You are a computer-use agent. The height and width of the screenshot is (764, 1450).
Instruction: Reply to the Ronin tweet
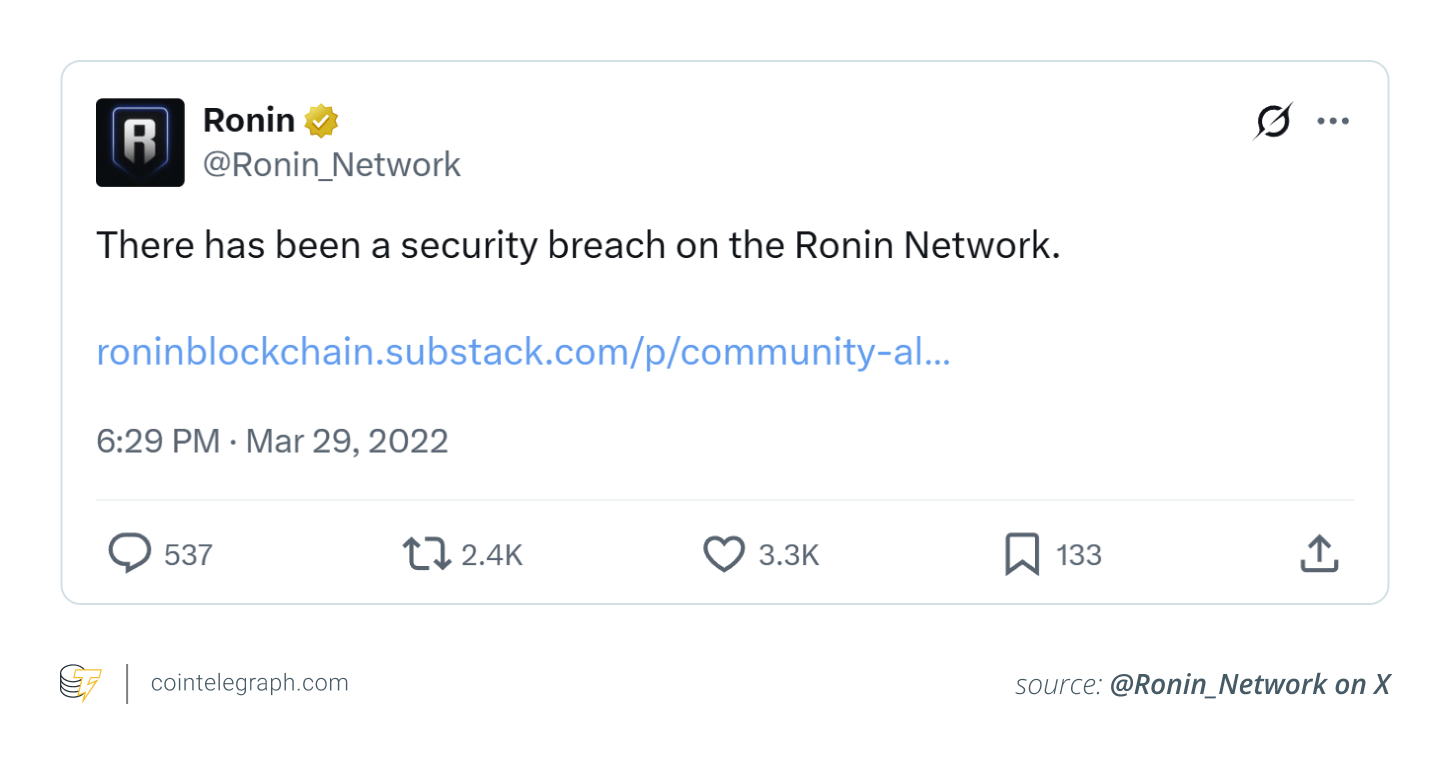click(128, 553)
